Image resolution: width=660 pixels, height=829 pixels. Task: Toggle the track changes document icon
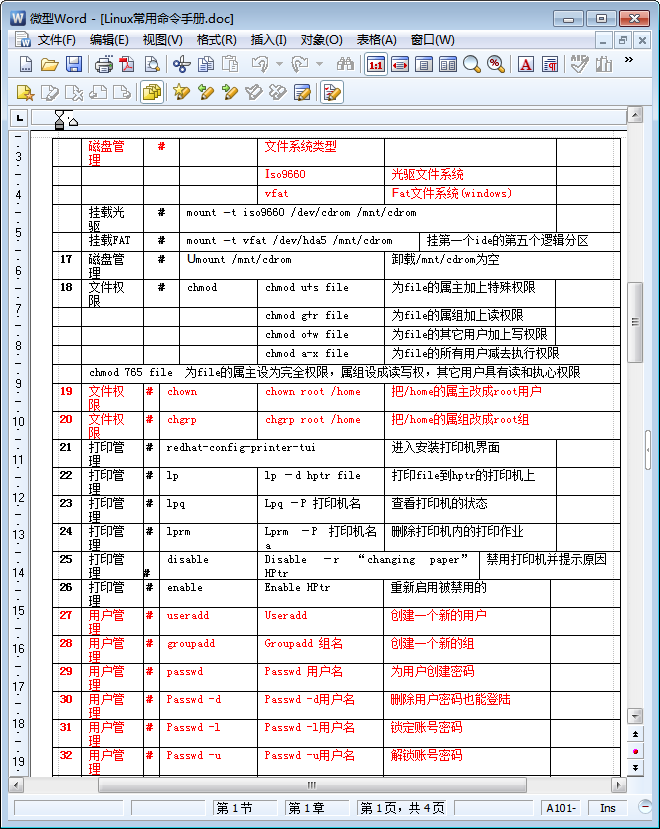pos(332,93)
